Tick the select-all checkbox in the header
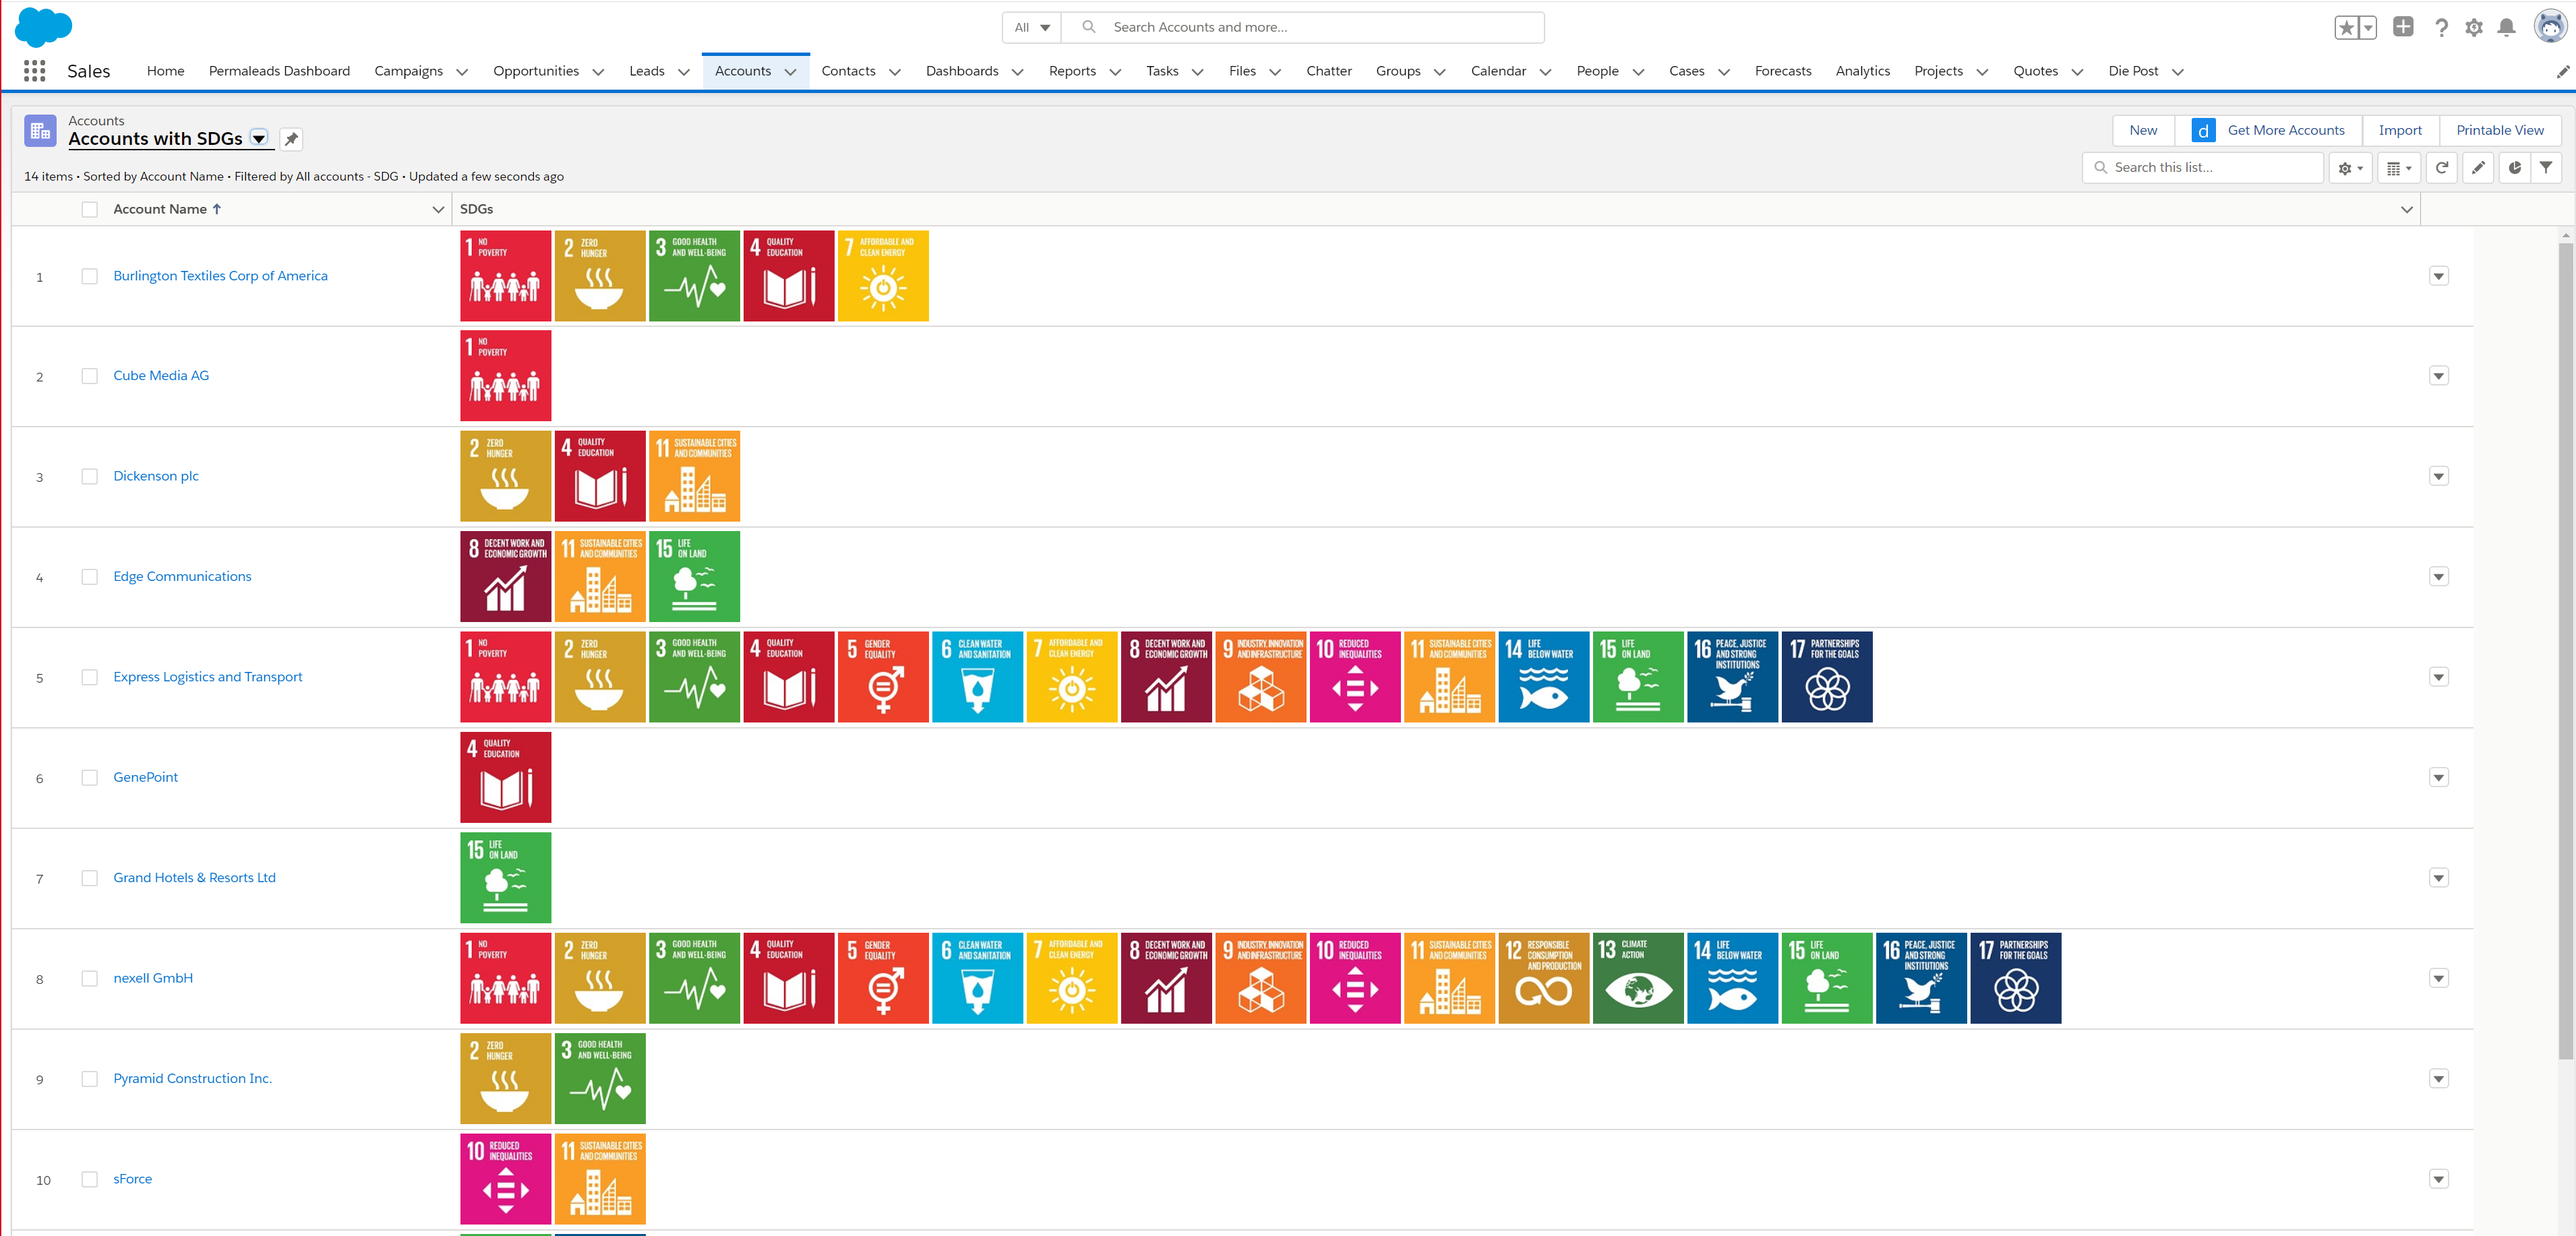The width and height of the screenshot is (2576, 1236). tap(89, 209)
